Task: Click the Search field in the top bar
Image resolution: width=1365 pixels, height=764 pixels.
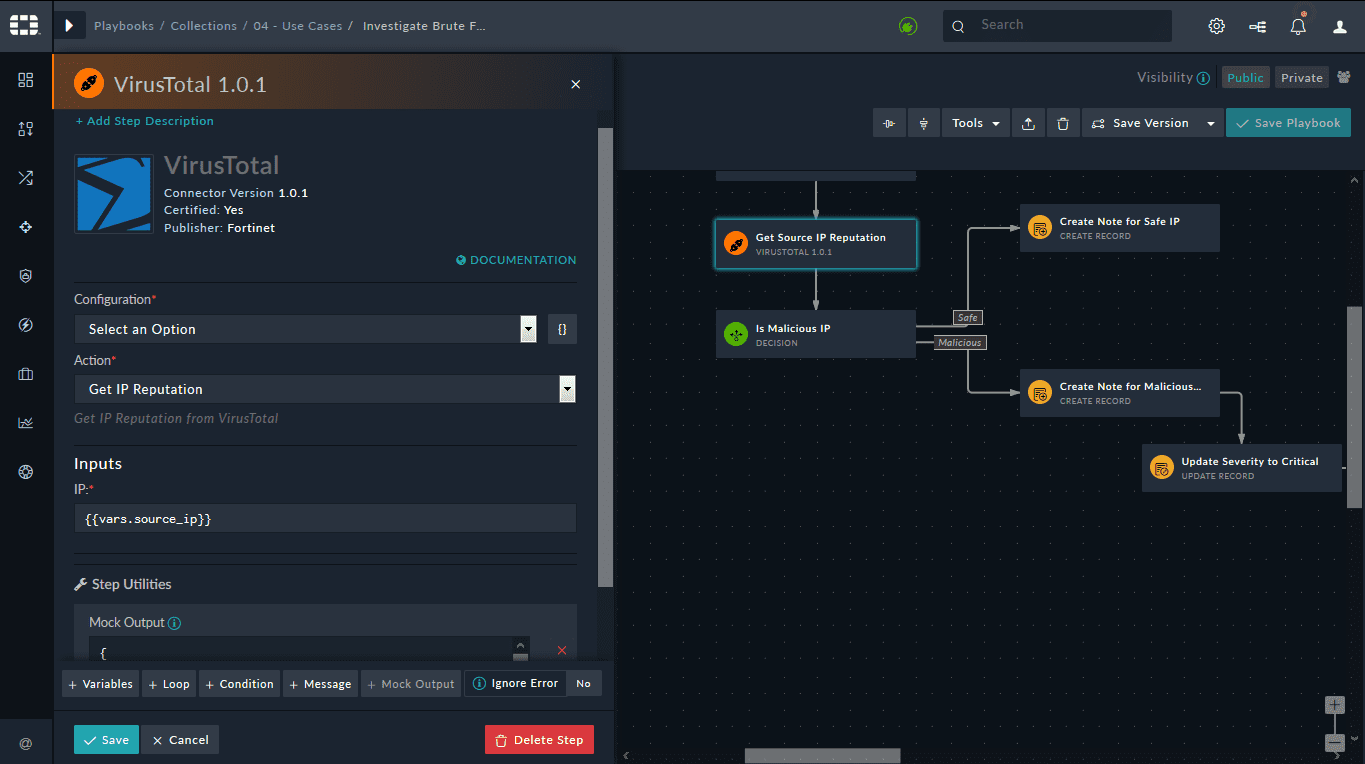Action: coord(1057,26)
